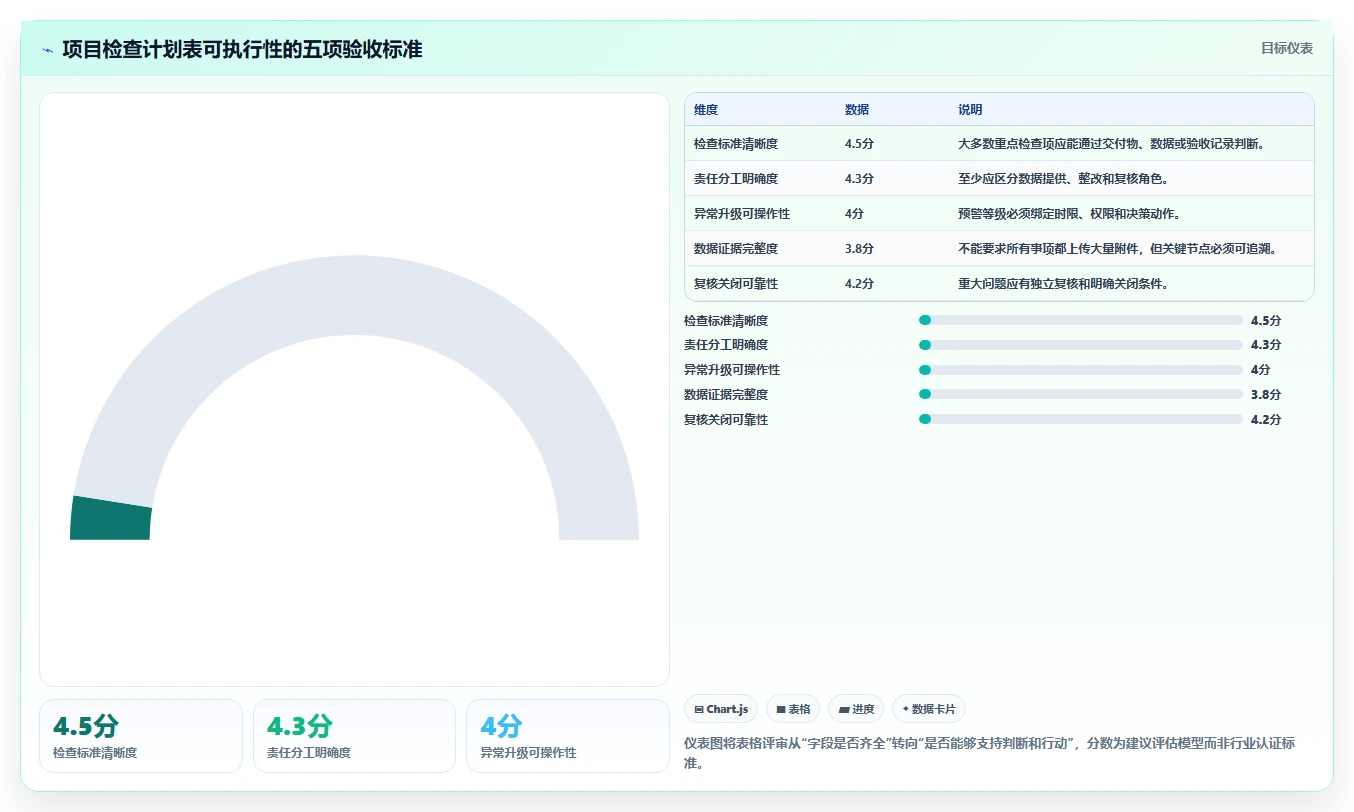Image resolution: width=1354 pixels, height=812 pixels.
Task: Click the gray gauge arc track
Action: (x=354, y=295)
